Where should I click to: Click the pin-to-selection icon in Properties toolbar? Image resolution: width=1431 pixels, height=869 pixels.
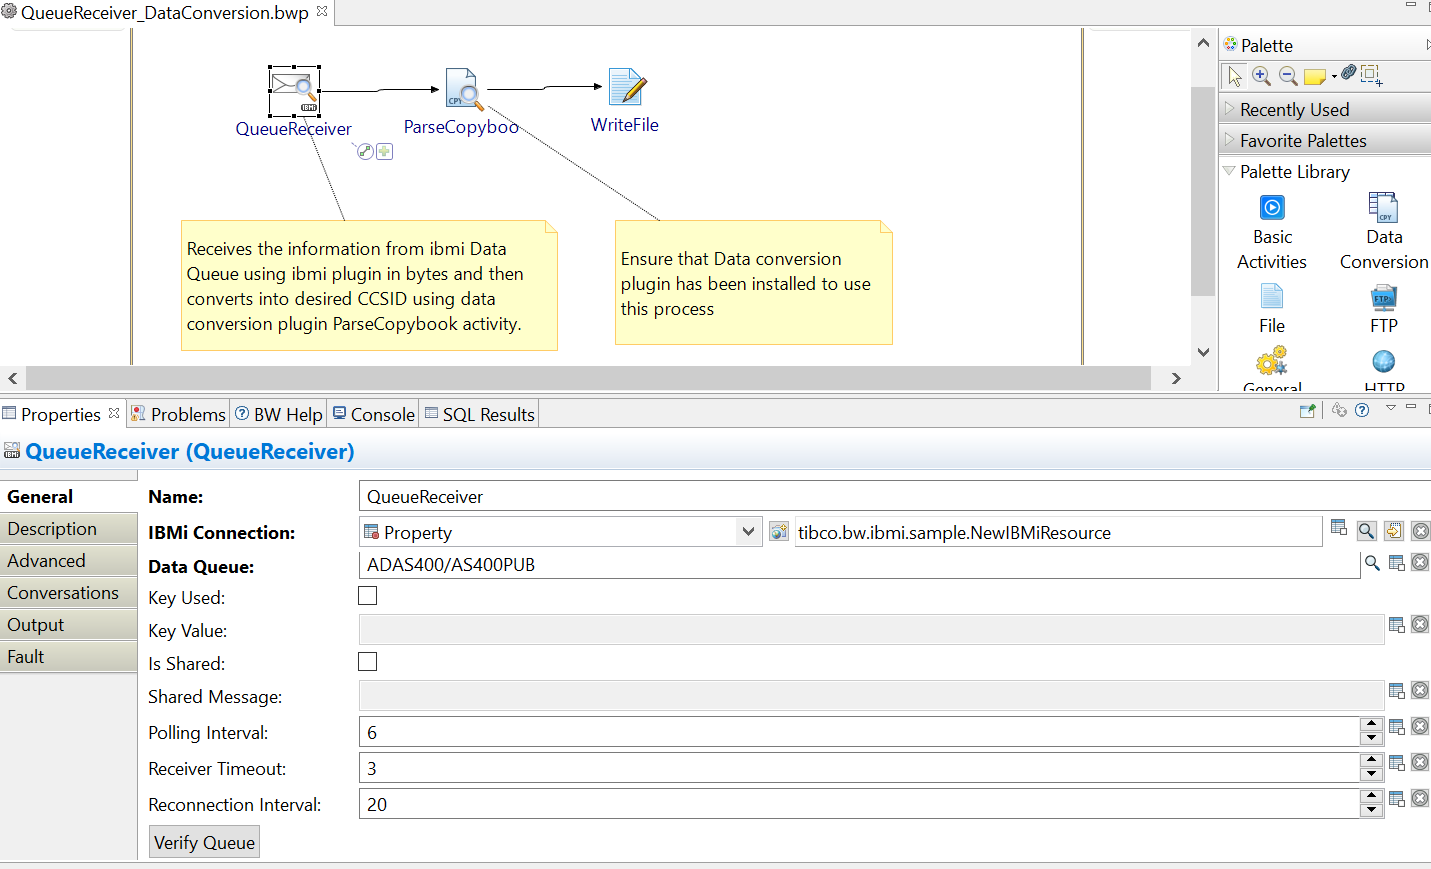(x=1307, y=410)
